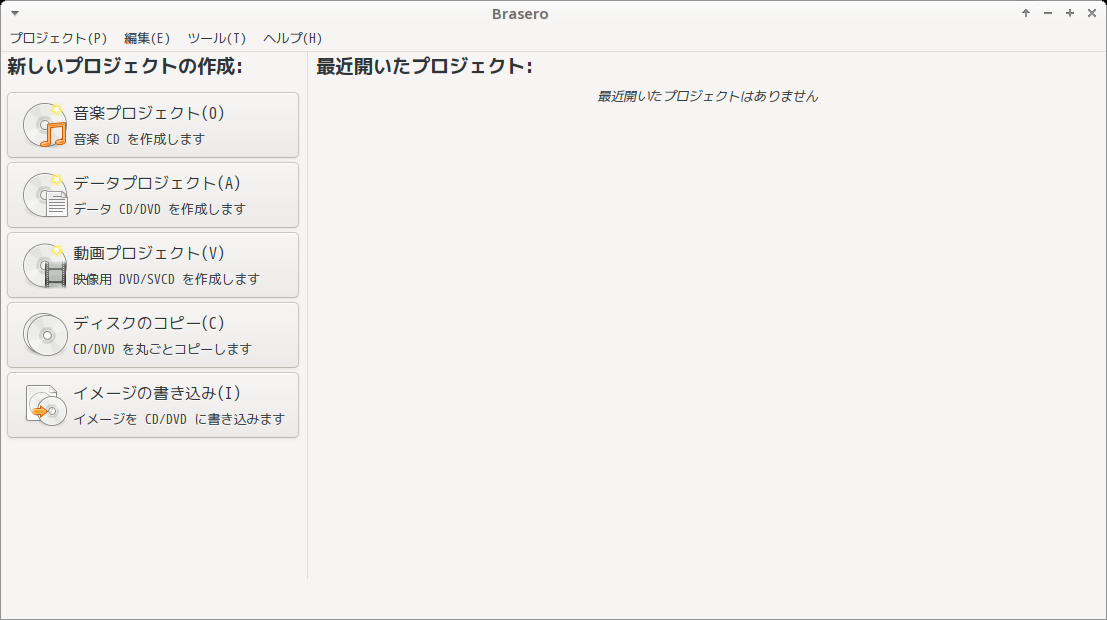Click the data disc document icon
The height and width of the screenshot is (620, 1107).
(x=45, y=195)
